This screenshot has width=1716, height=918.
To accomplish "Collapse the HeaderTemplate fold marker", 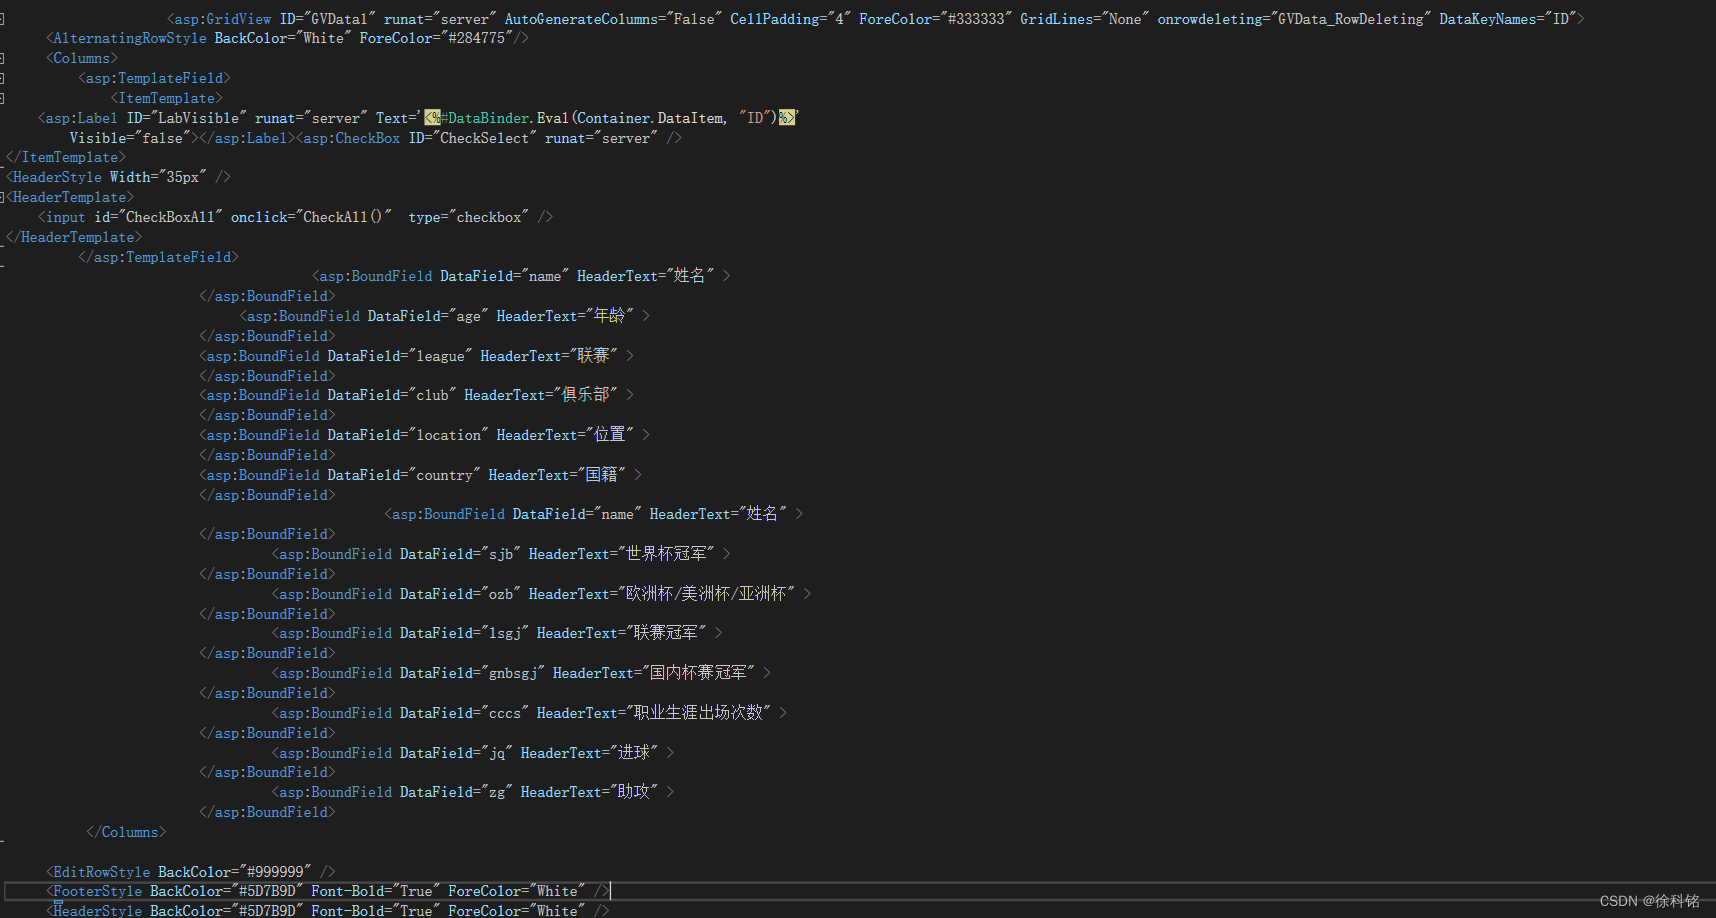I will point(3,197).
